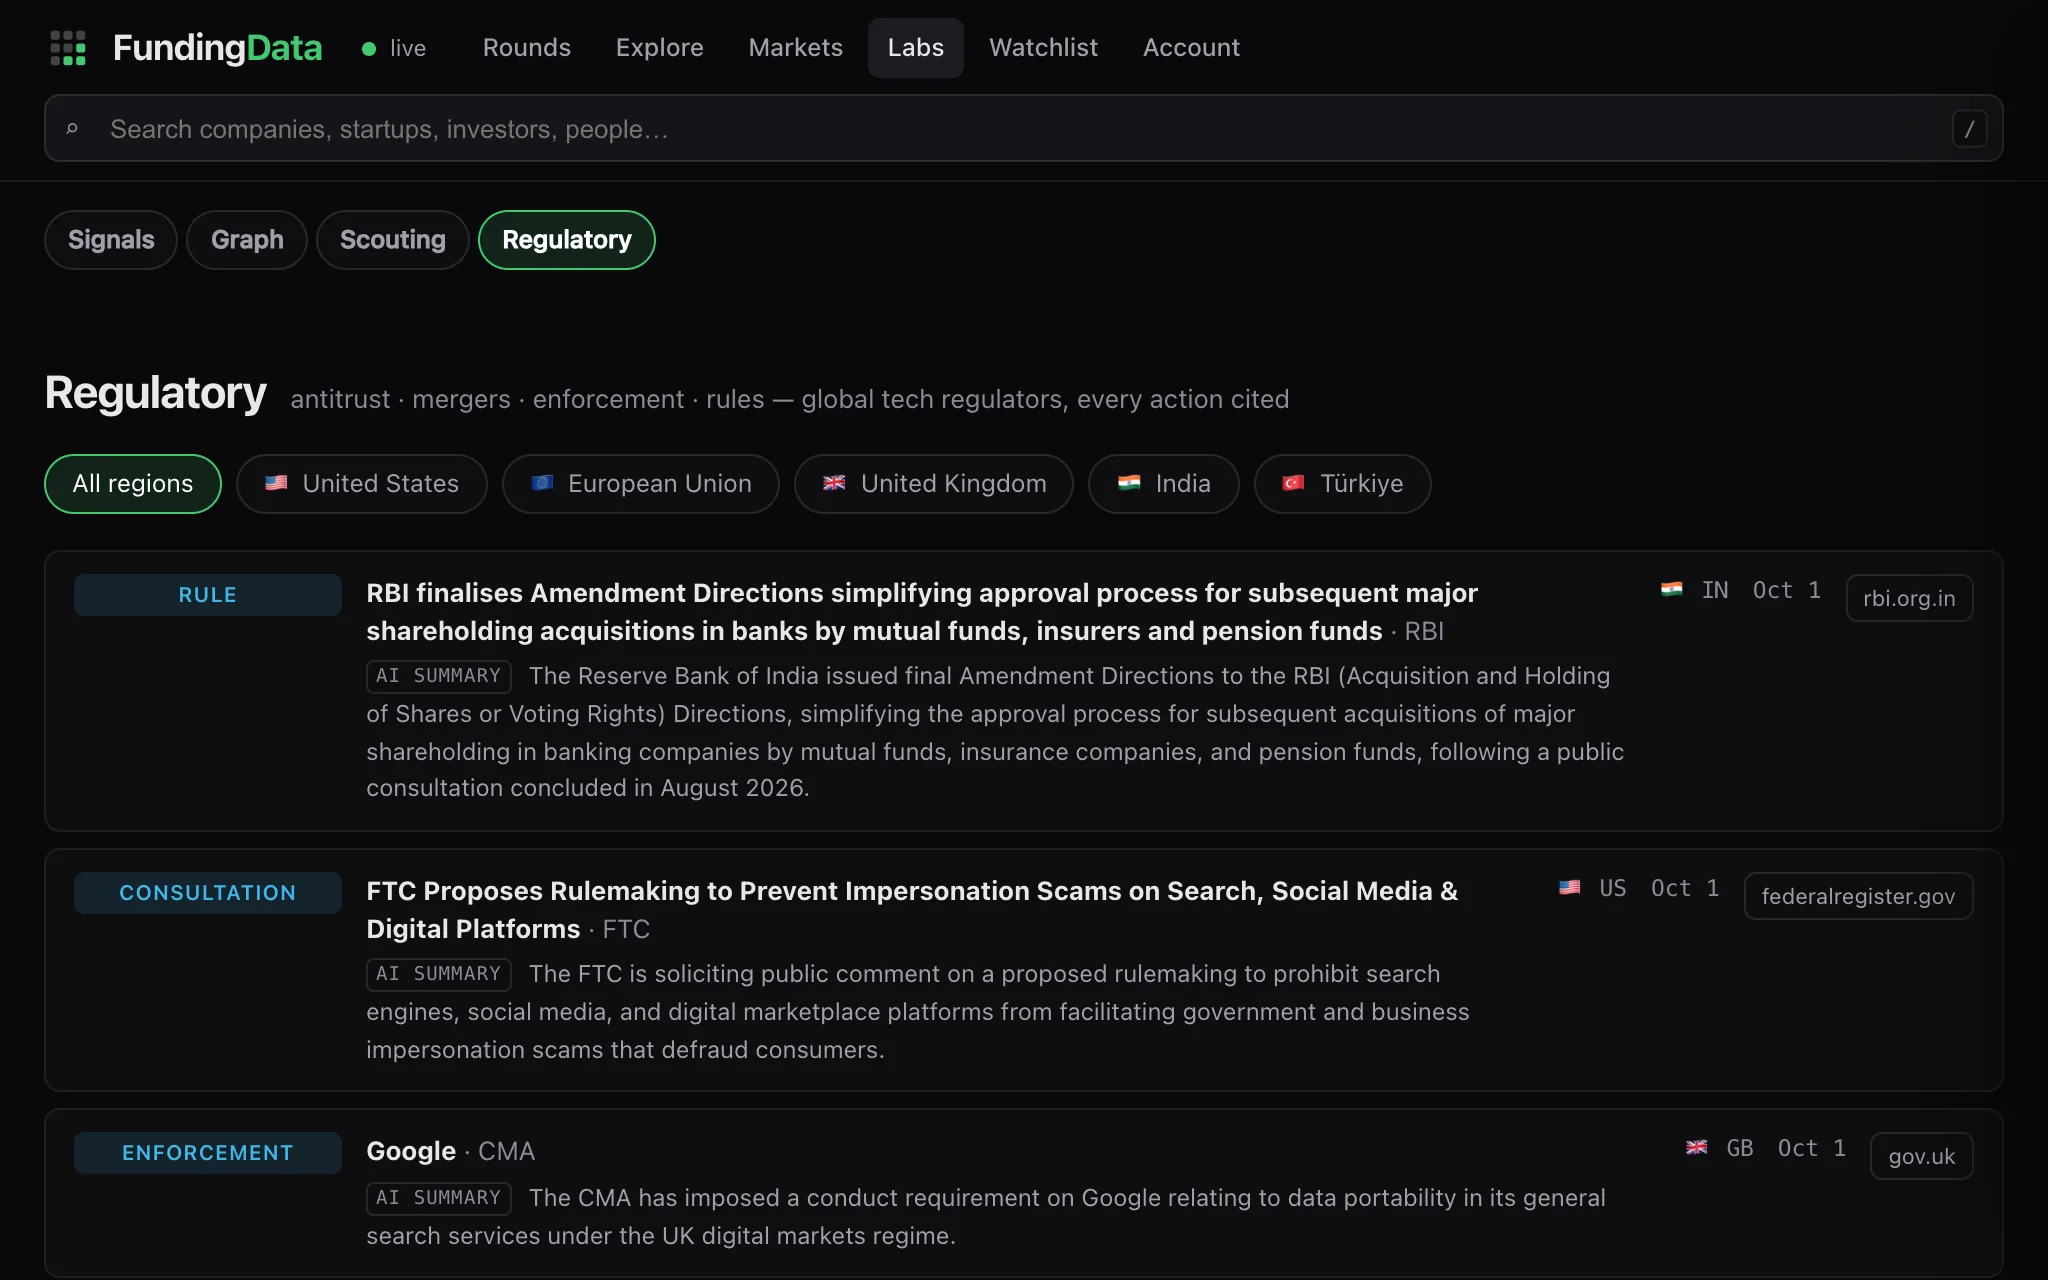Click the FundingData brand name

[217, 48]
